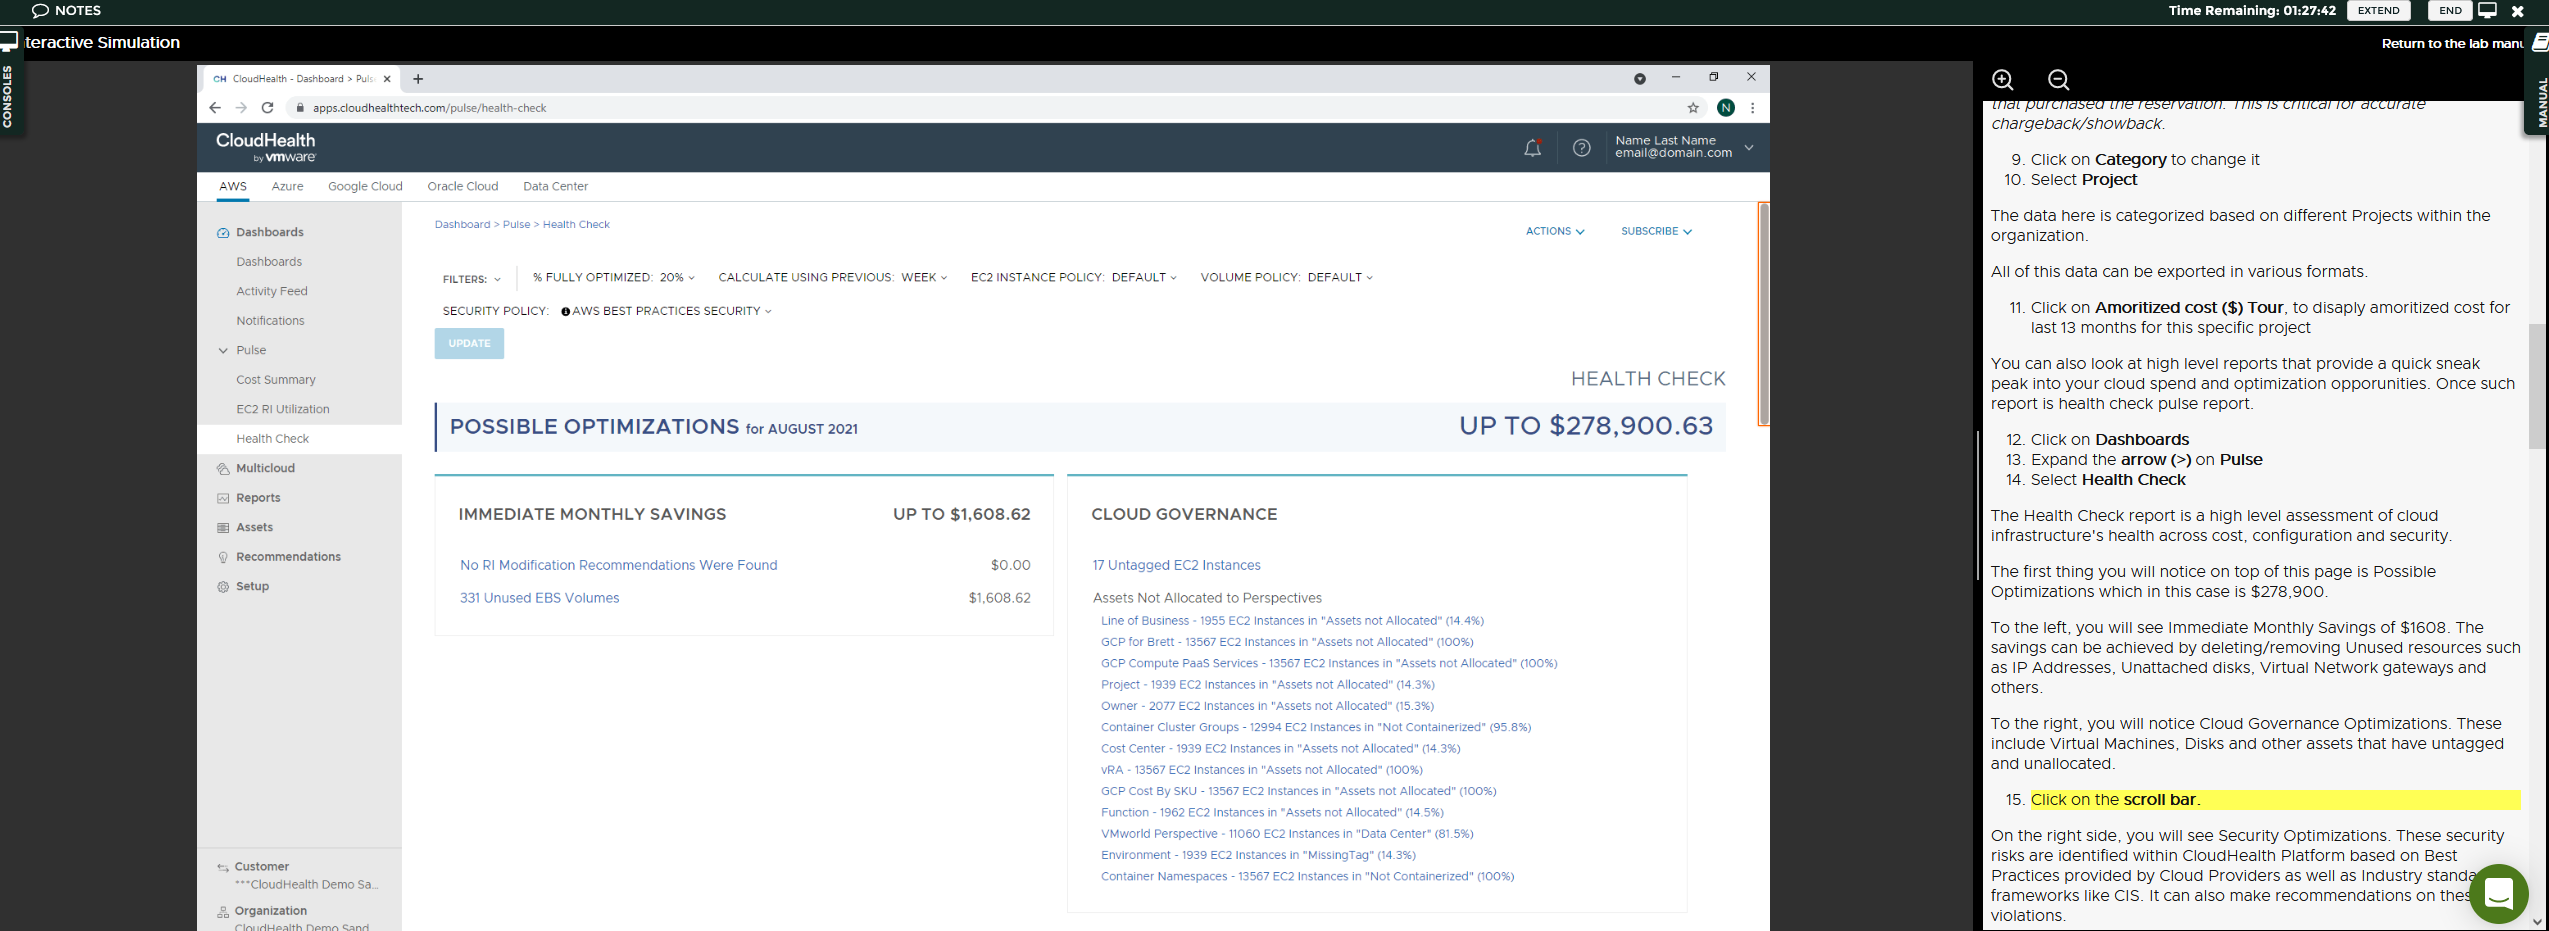
Task: Click the CloudHealth by VMware logo
Action: tap(265, 147)
